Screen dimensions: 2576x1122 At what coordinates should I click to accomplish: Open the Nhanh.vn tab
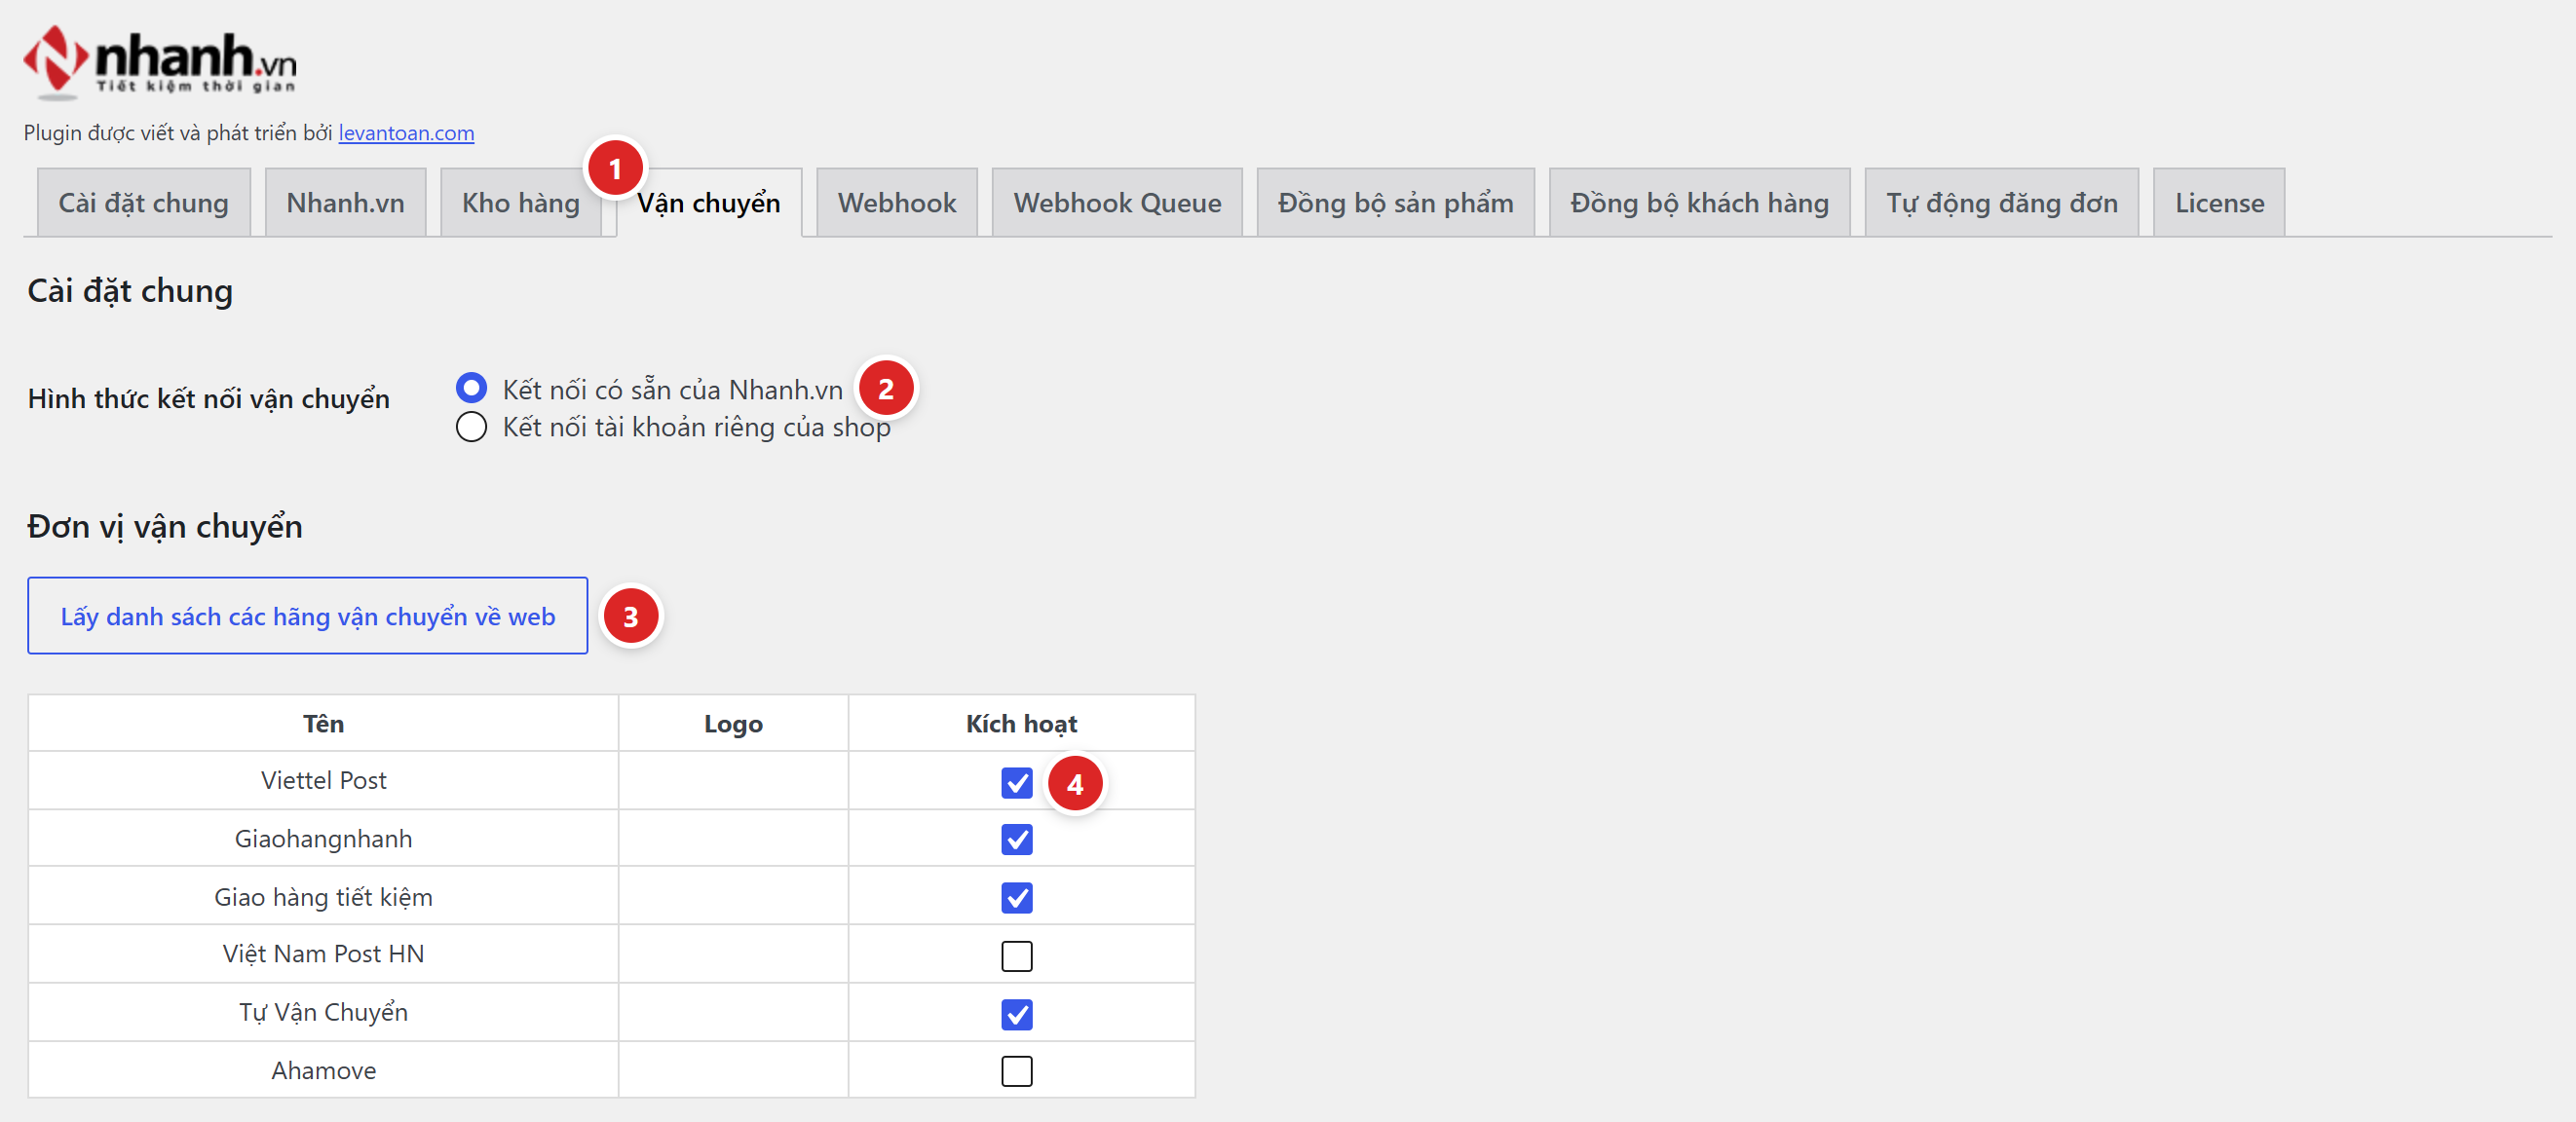345,203
